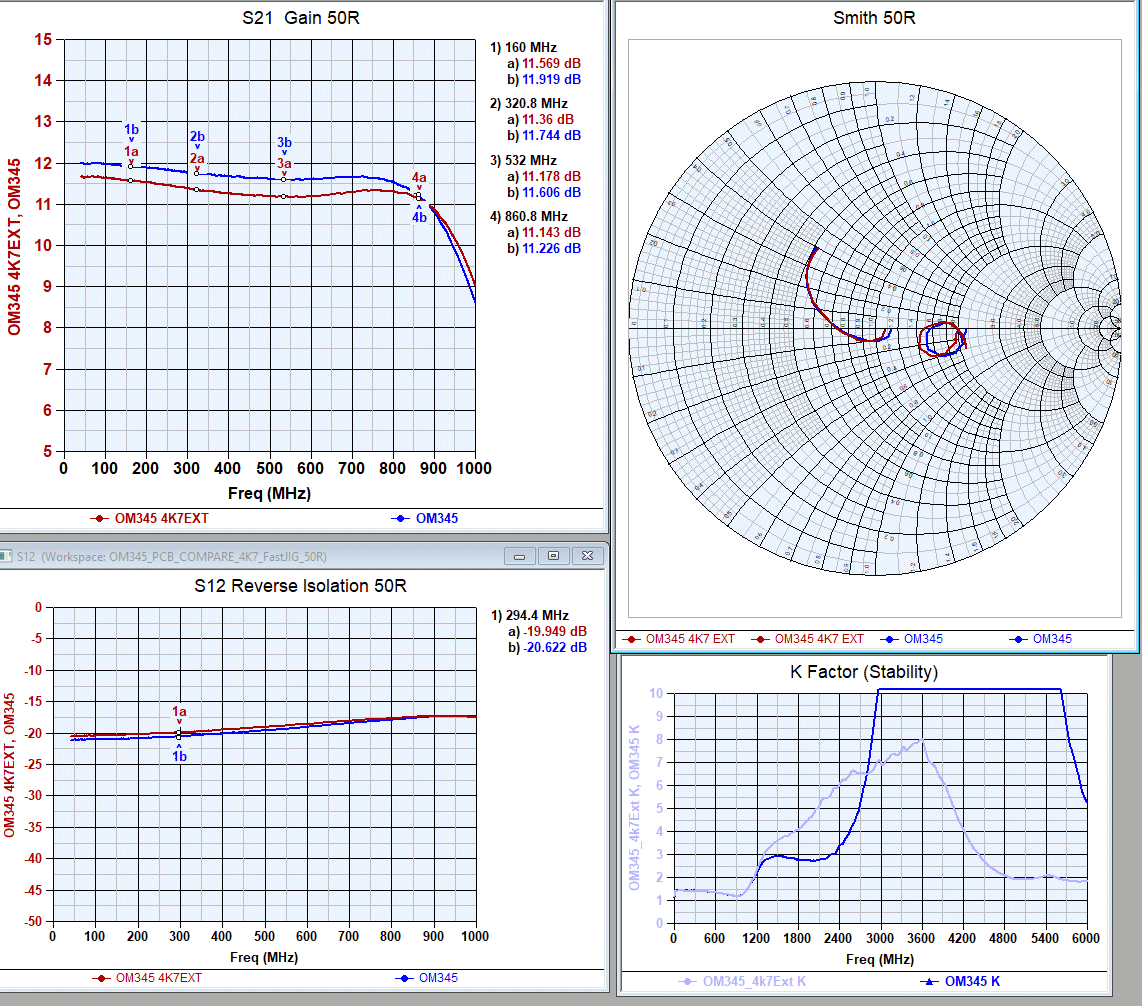
Task: Select marker 2a on the S21 Gain chart
Action: [x=197, y=159]
